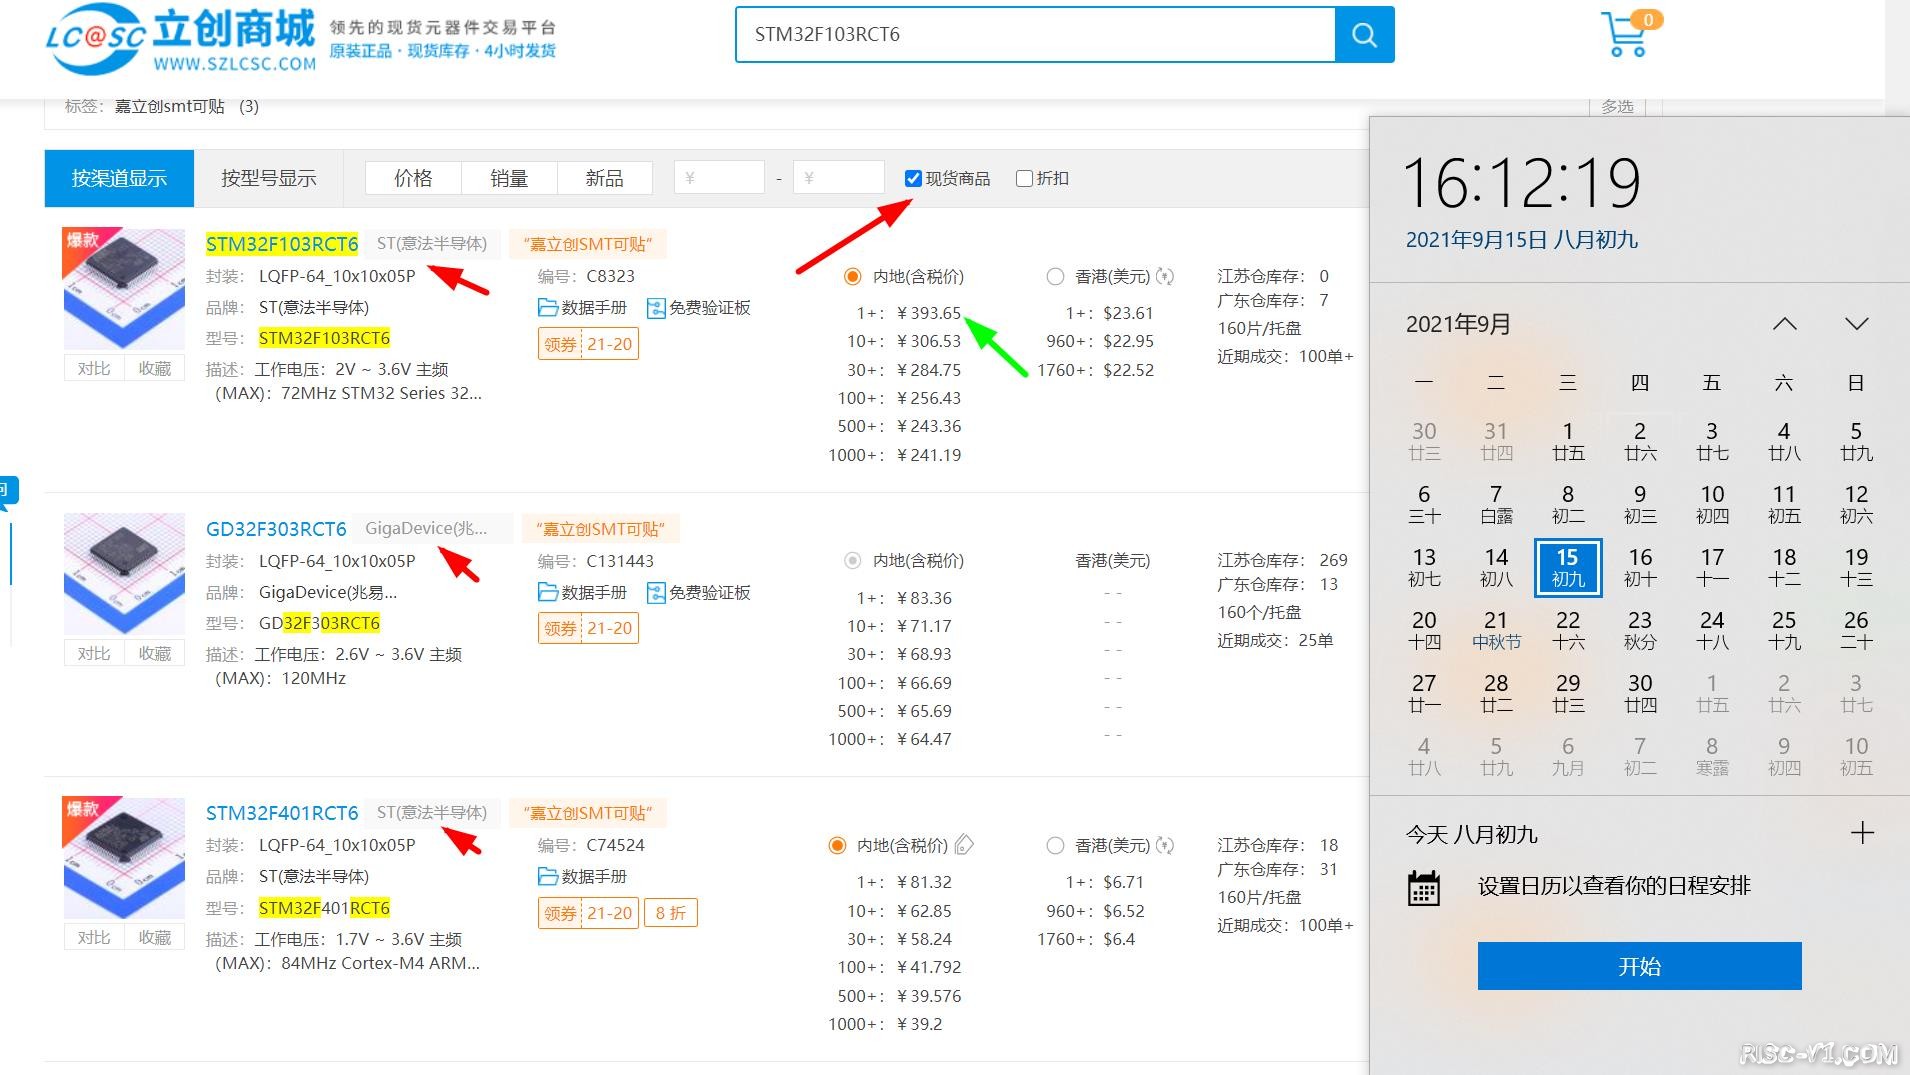Viewport: 1910px width, 1075px height.
Task: Open datasheet icon for STM32F103RCT6
Action: click(x=548, y=307)
